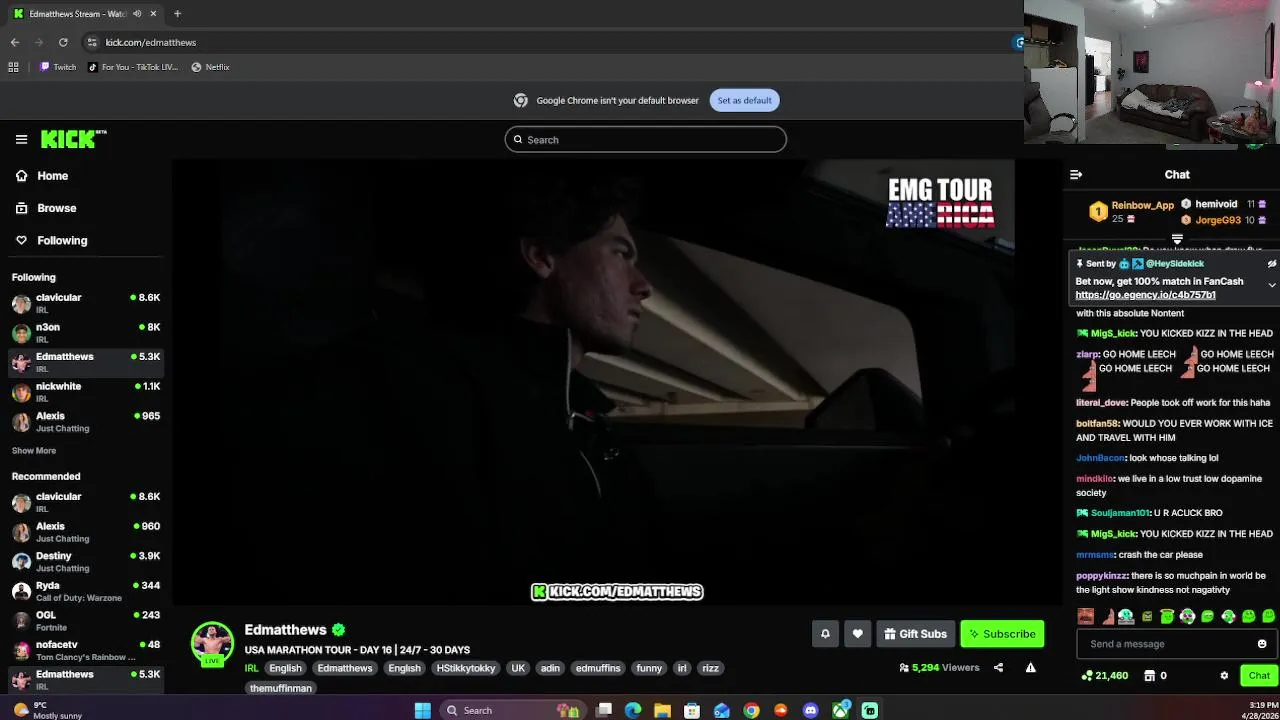Open Destiny channel in Recommended
Image resolution: width=1280 pixels, height=720 pixels.
86,561
